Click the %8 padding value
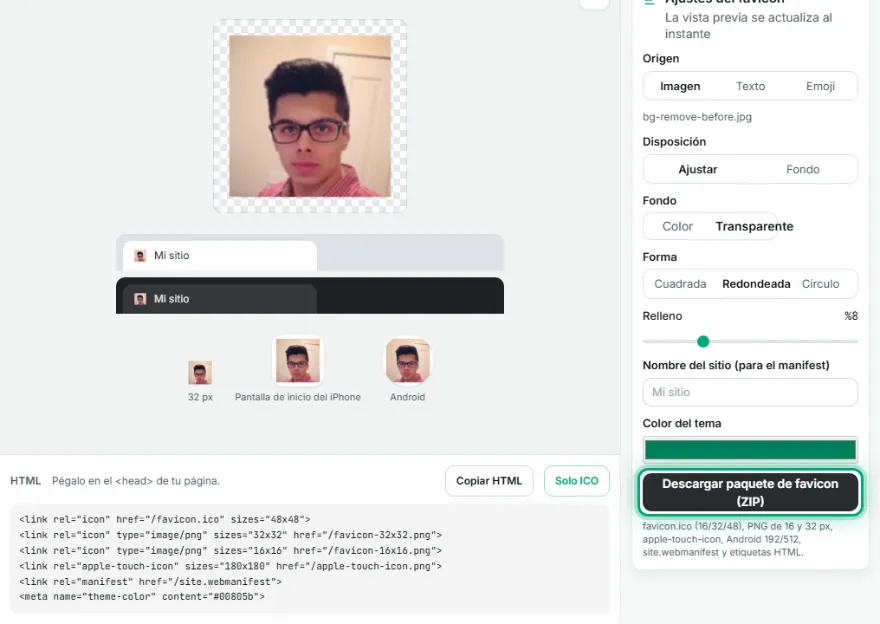The height and width of the screenshot is (624, 880). coord(851,316)
